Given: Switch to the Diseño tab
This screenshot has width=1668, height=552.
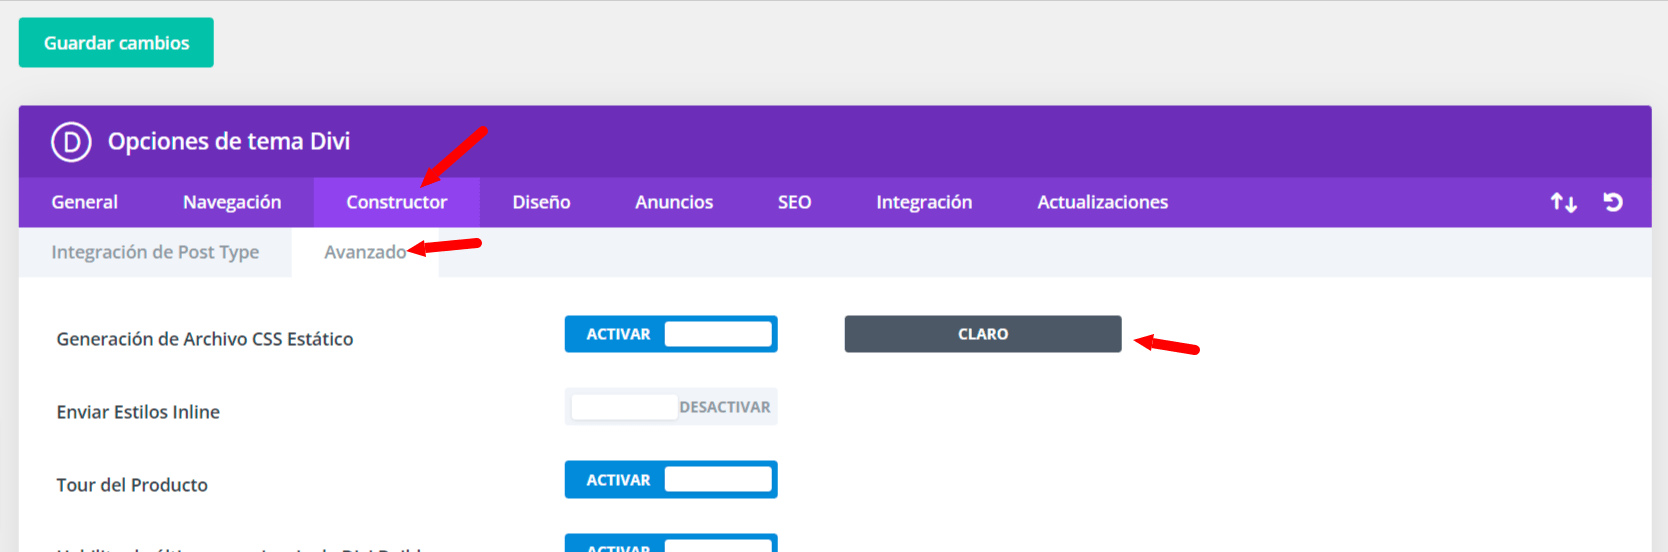Looking at the screenshot, I should [541, 202].
